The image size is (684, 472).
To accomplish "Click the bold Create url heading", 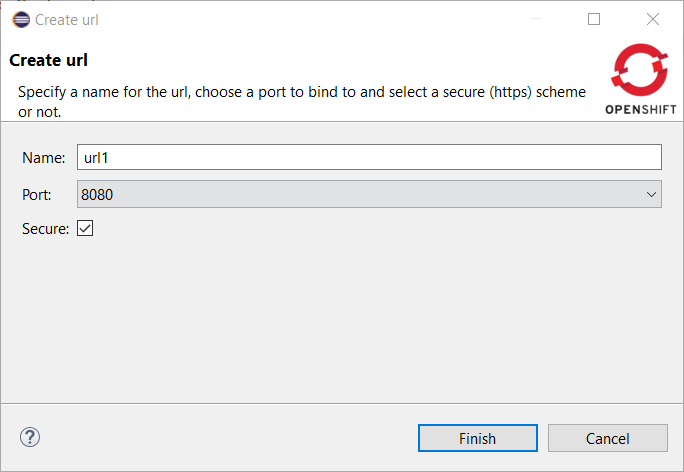I will [x=48, y=60].
